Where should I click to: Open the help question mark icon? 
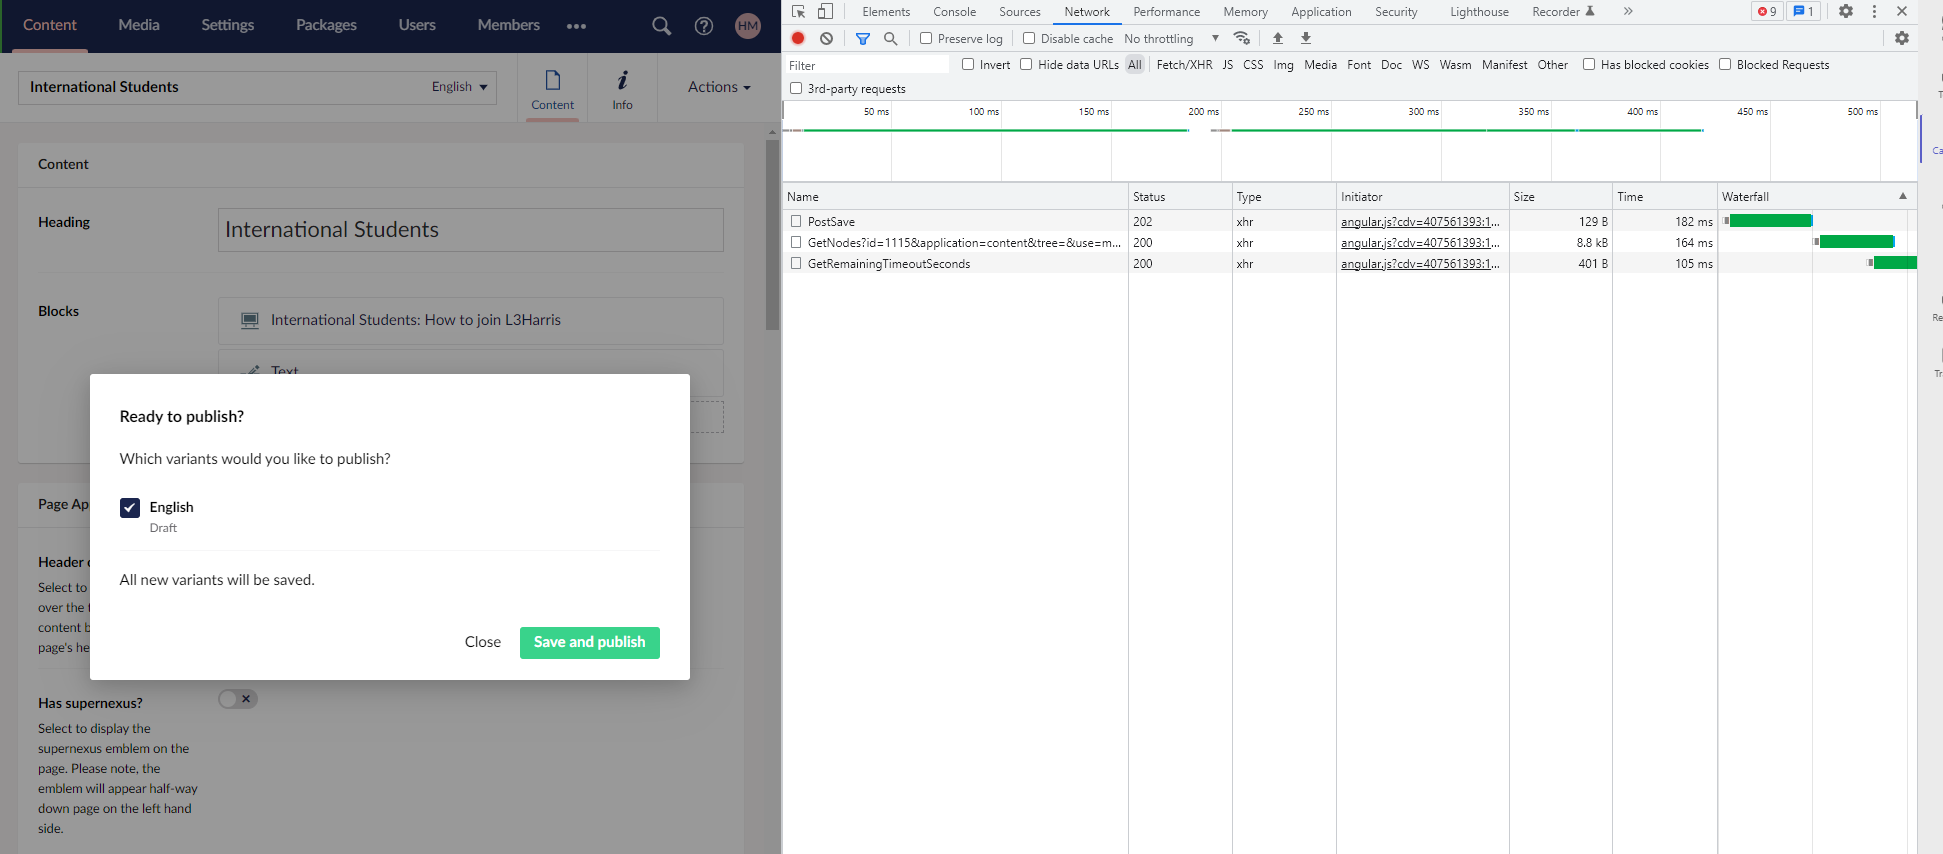pyautogui.click(x=704, y=26)
